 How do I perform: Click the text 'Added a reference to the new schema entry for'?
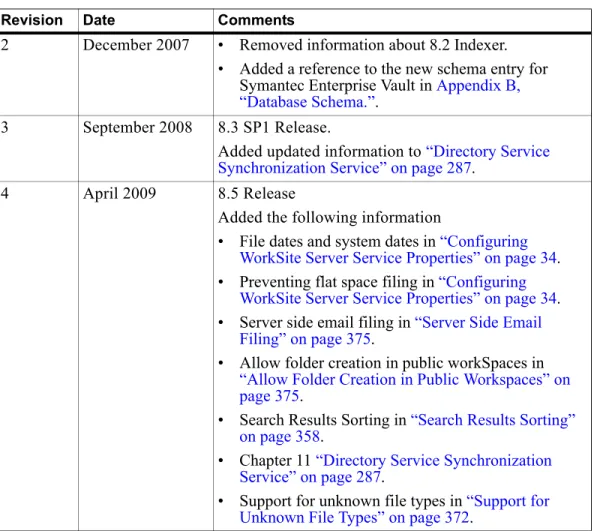click(x=394, y=69)
